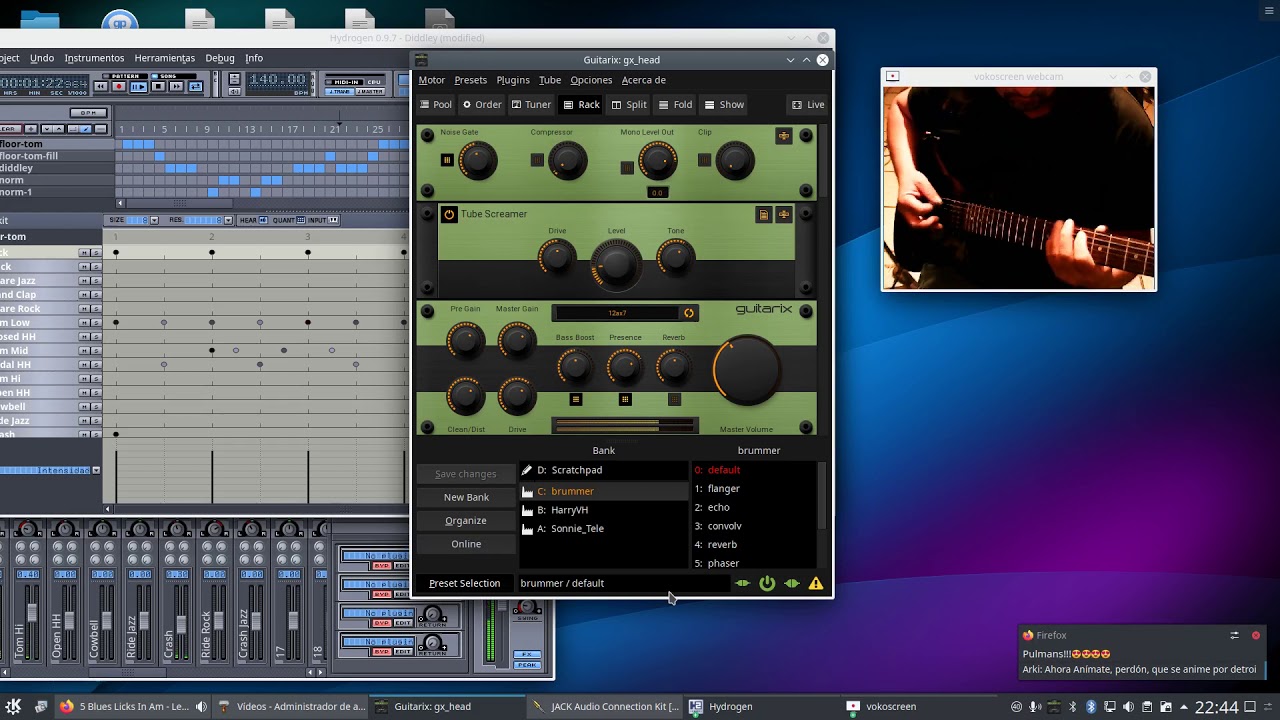Screen dimensions: 1280x720
Task: Select the convolv preset
Action: point(755,526)
